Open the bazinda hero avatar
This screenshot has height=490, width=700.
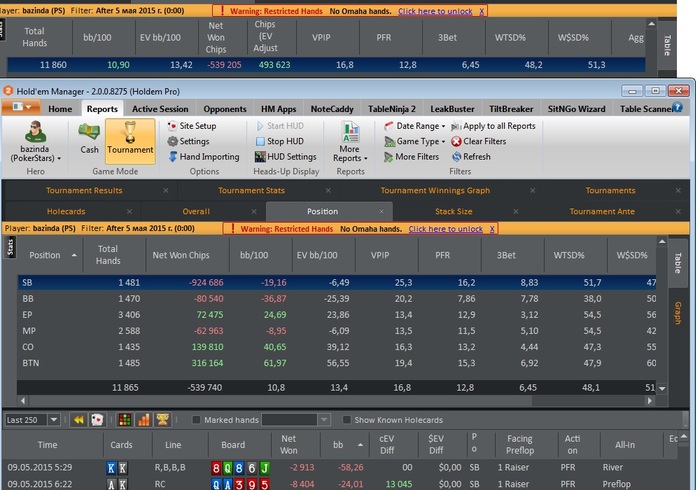[x=34, y=132]
